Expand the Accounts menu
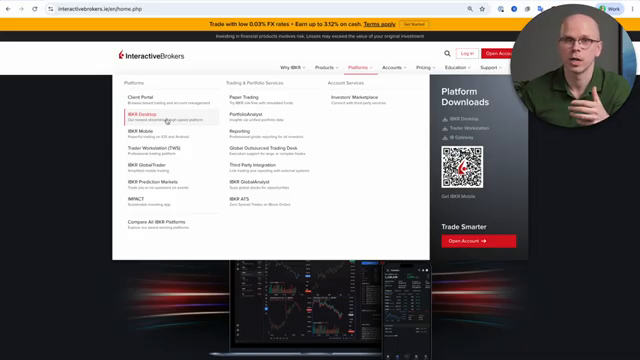The height and width of the screenshot is (360, 640). tap(394, 68)
